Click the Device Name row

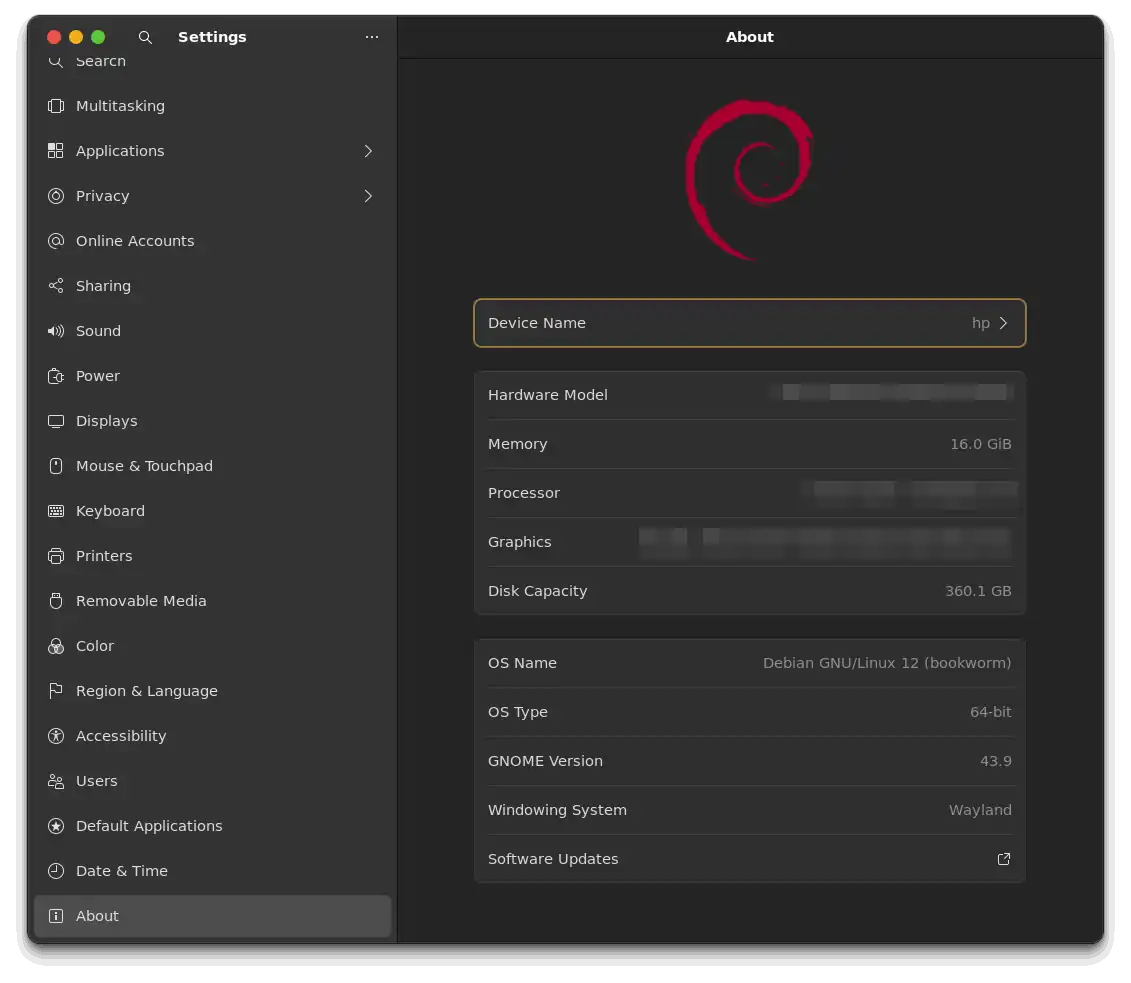tap(749, 323)
